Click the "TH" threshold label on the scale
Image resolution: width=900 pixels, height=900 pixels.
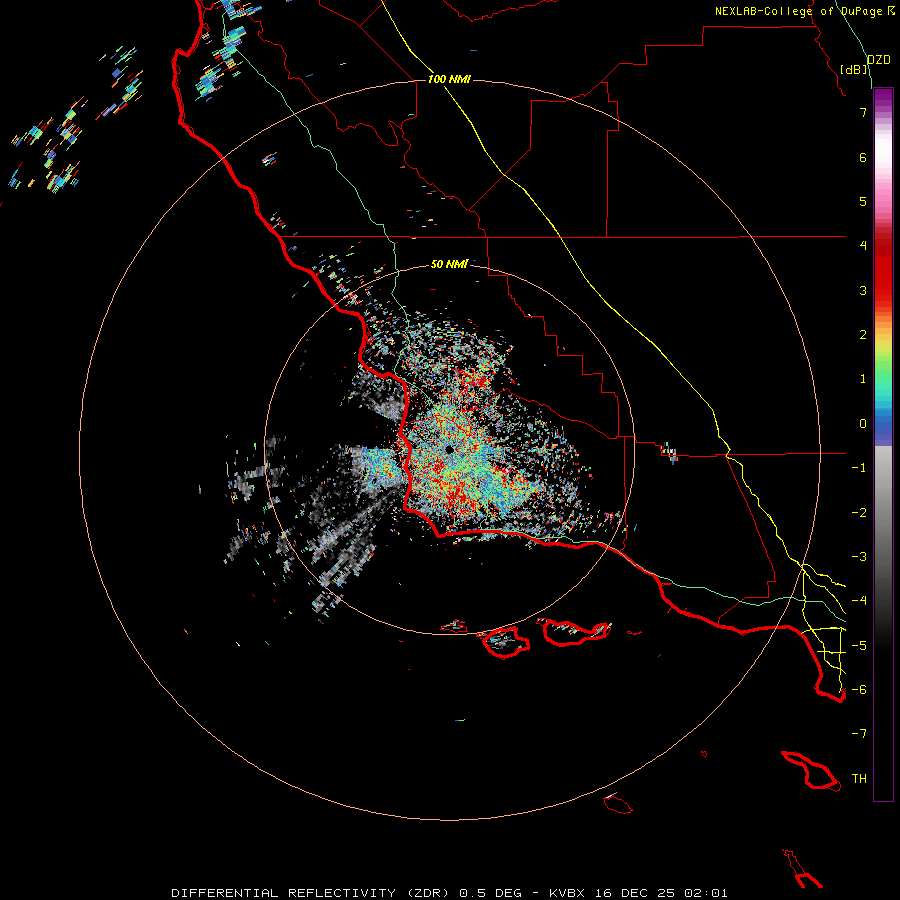[x=859, y=779]
